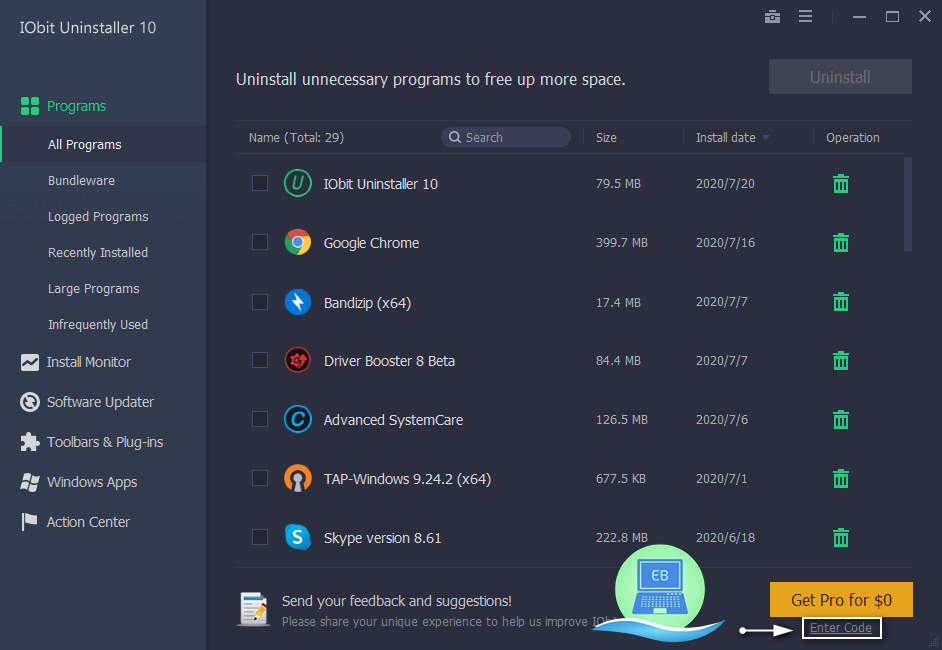Check the Advanced SystemCare box

click(260, 419)
